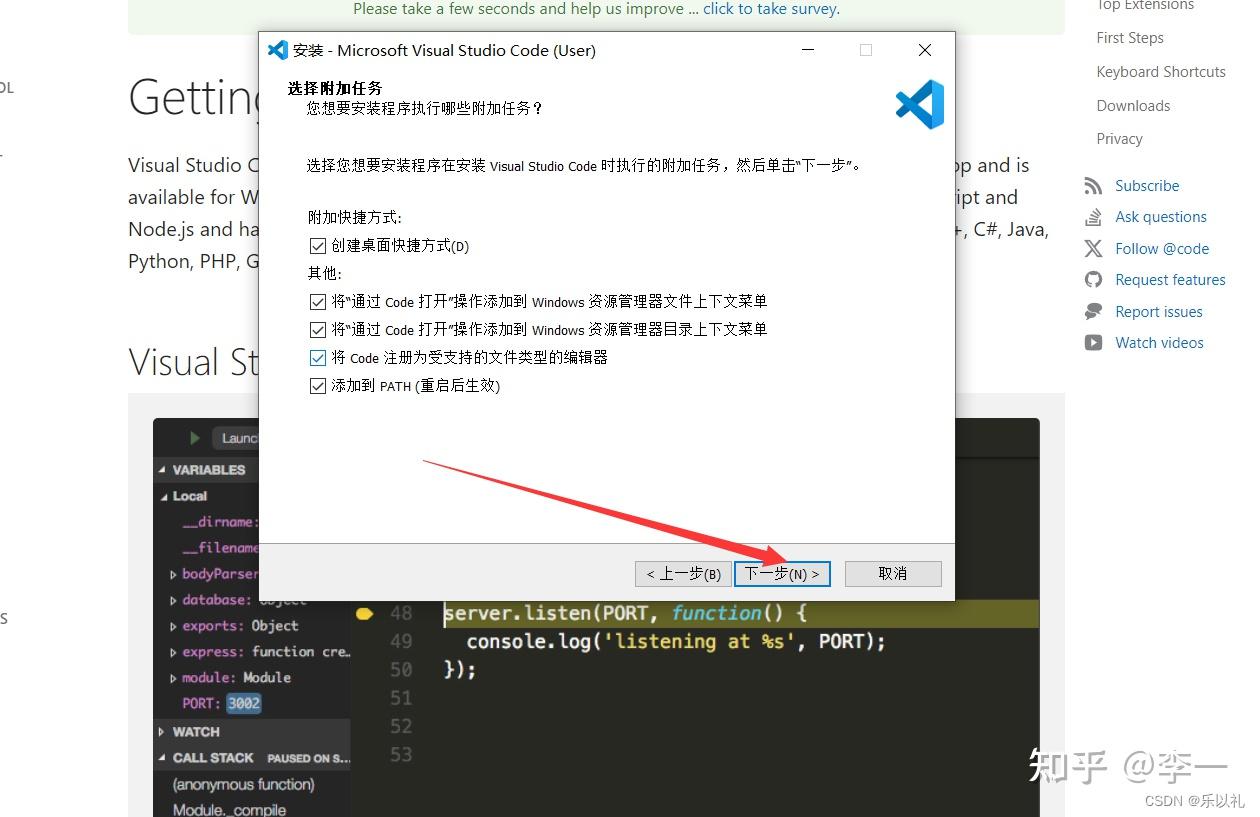Disable 将 Code 注册为受支持的文件类型的编辑器

(x=317, y=357)
